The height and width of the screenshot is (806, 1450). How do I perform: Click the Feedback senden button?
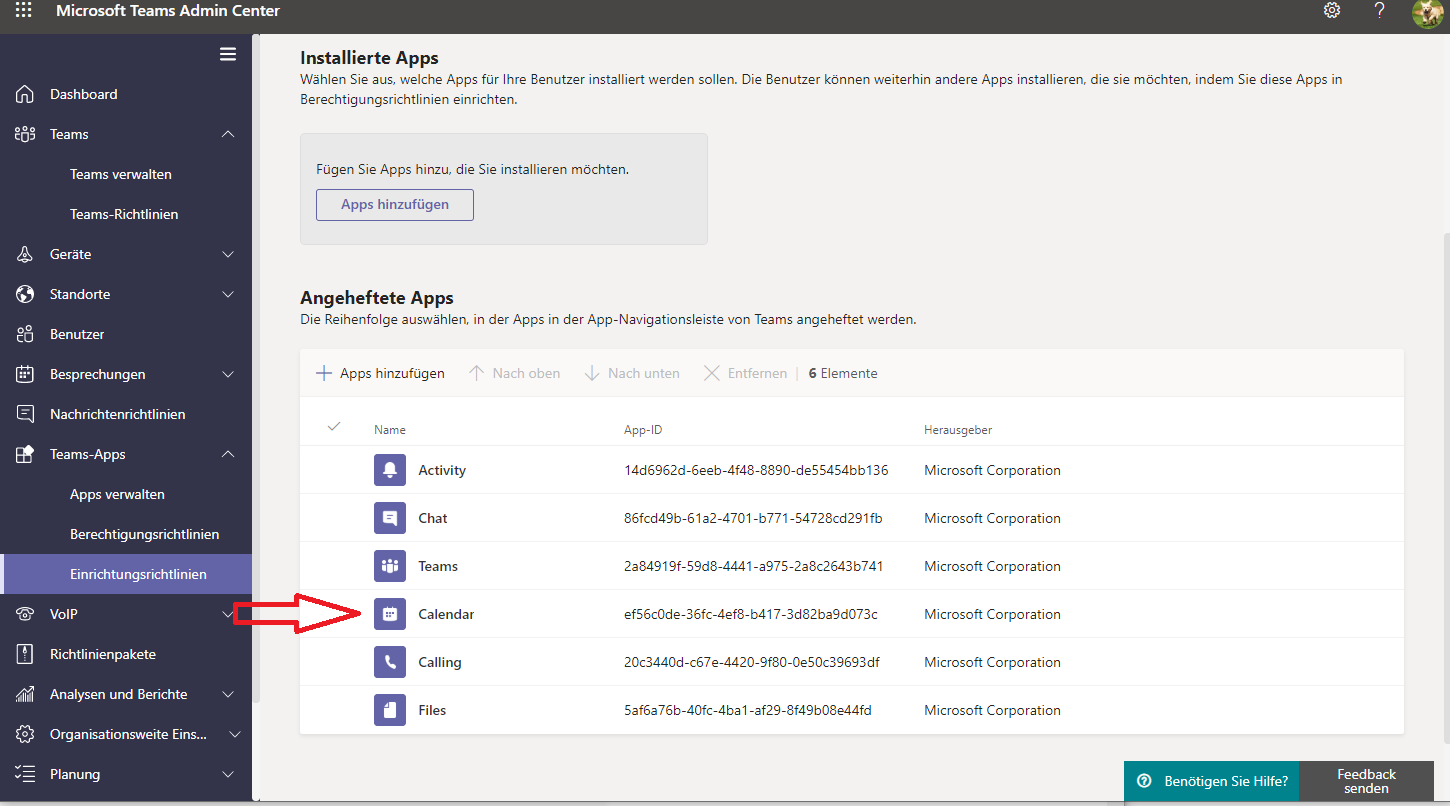tap(1366, 781)
